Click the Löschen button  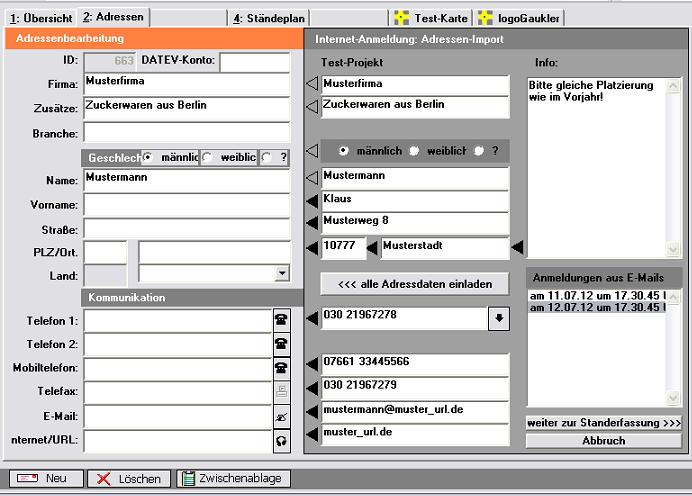coord(129,478)
